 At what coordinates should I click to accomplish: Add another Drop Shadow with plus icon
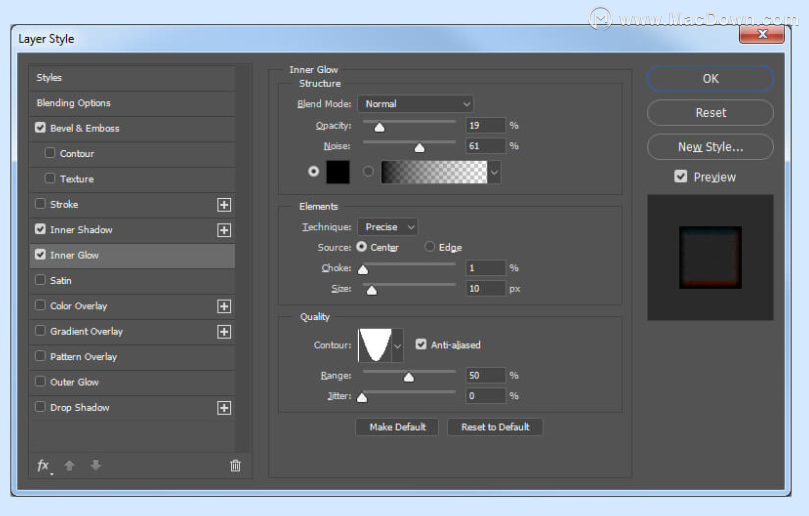click(224, 408)
